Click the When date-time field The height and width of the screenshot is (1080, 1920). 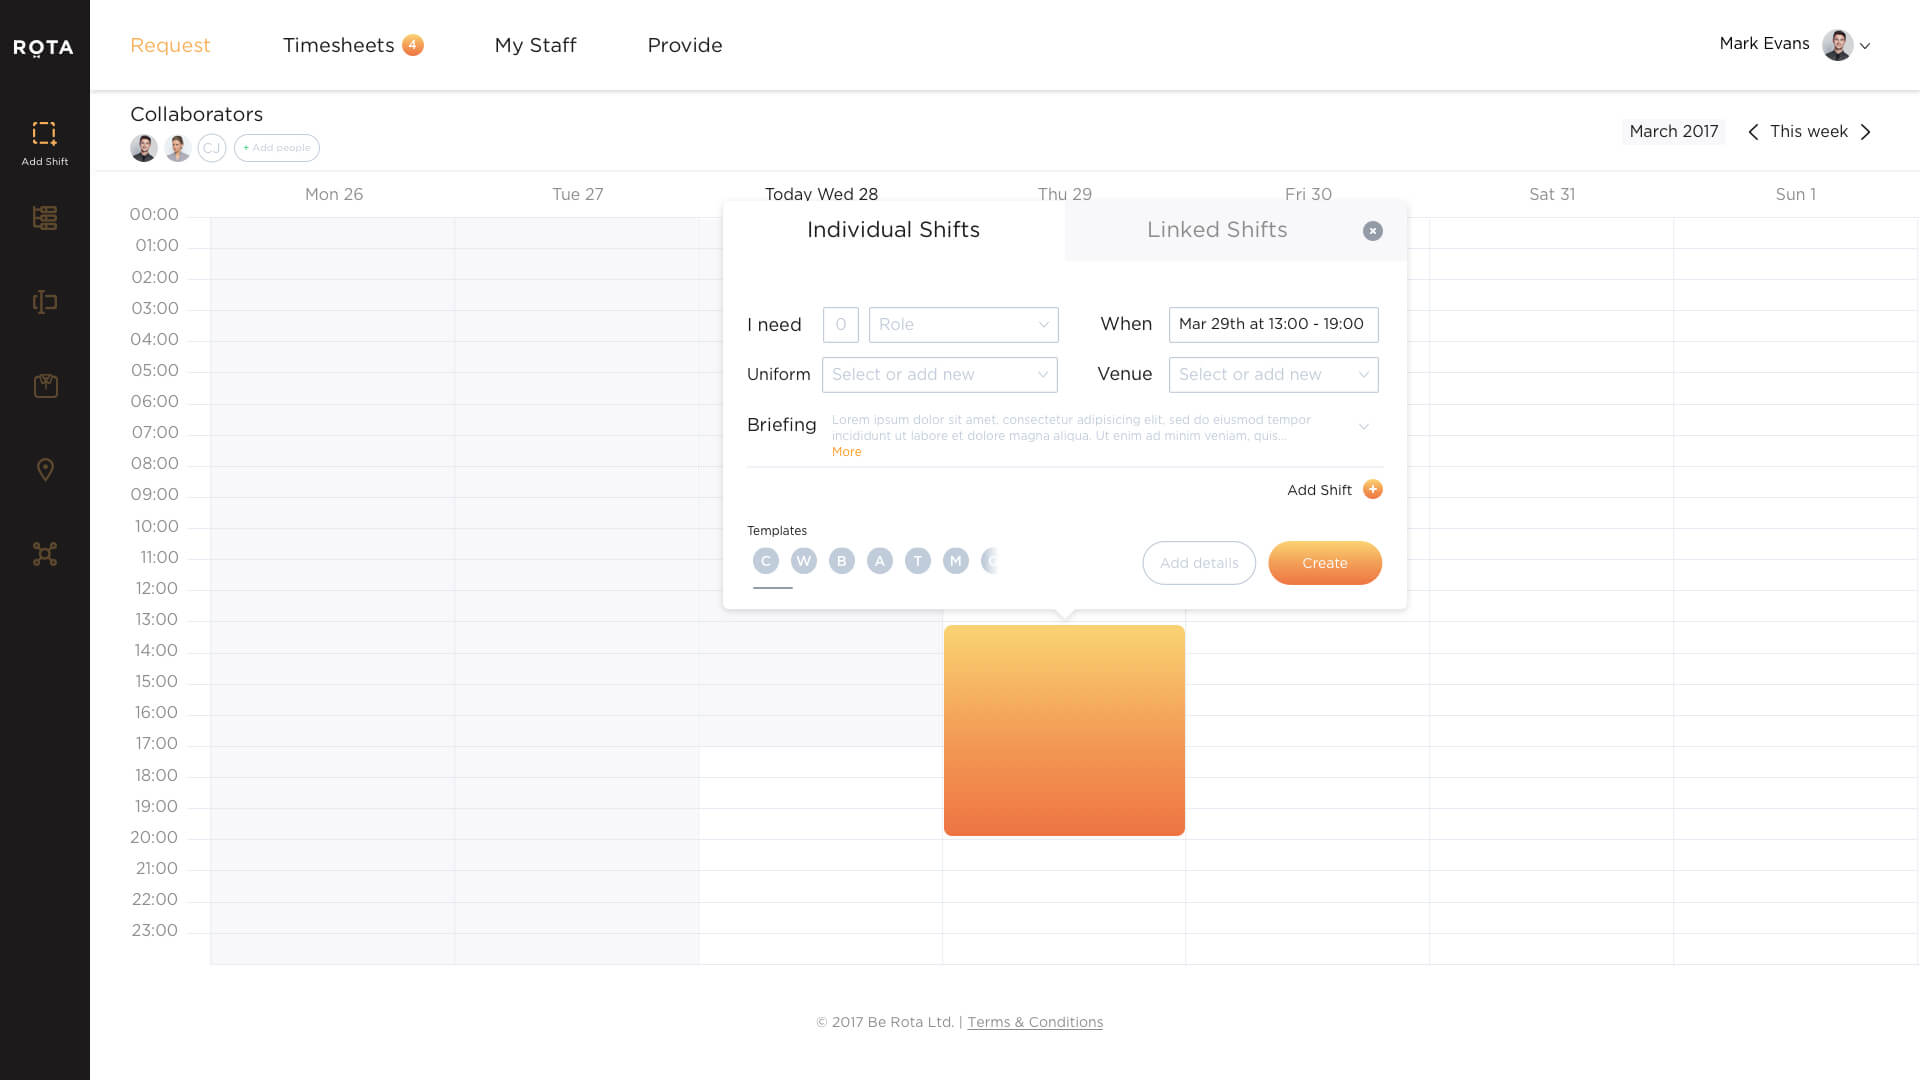click(1273, 324)
